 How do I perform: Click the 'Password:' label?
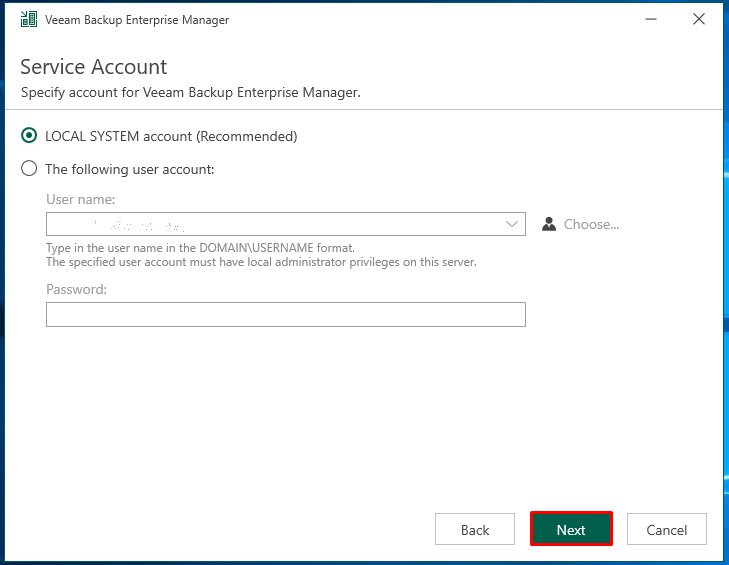[x=76, y=289]
